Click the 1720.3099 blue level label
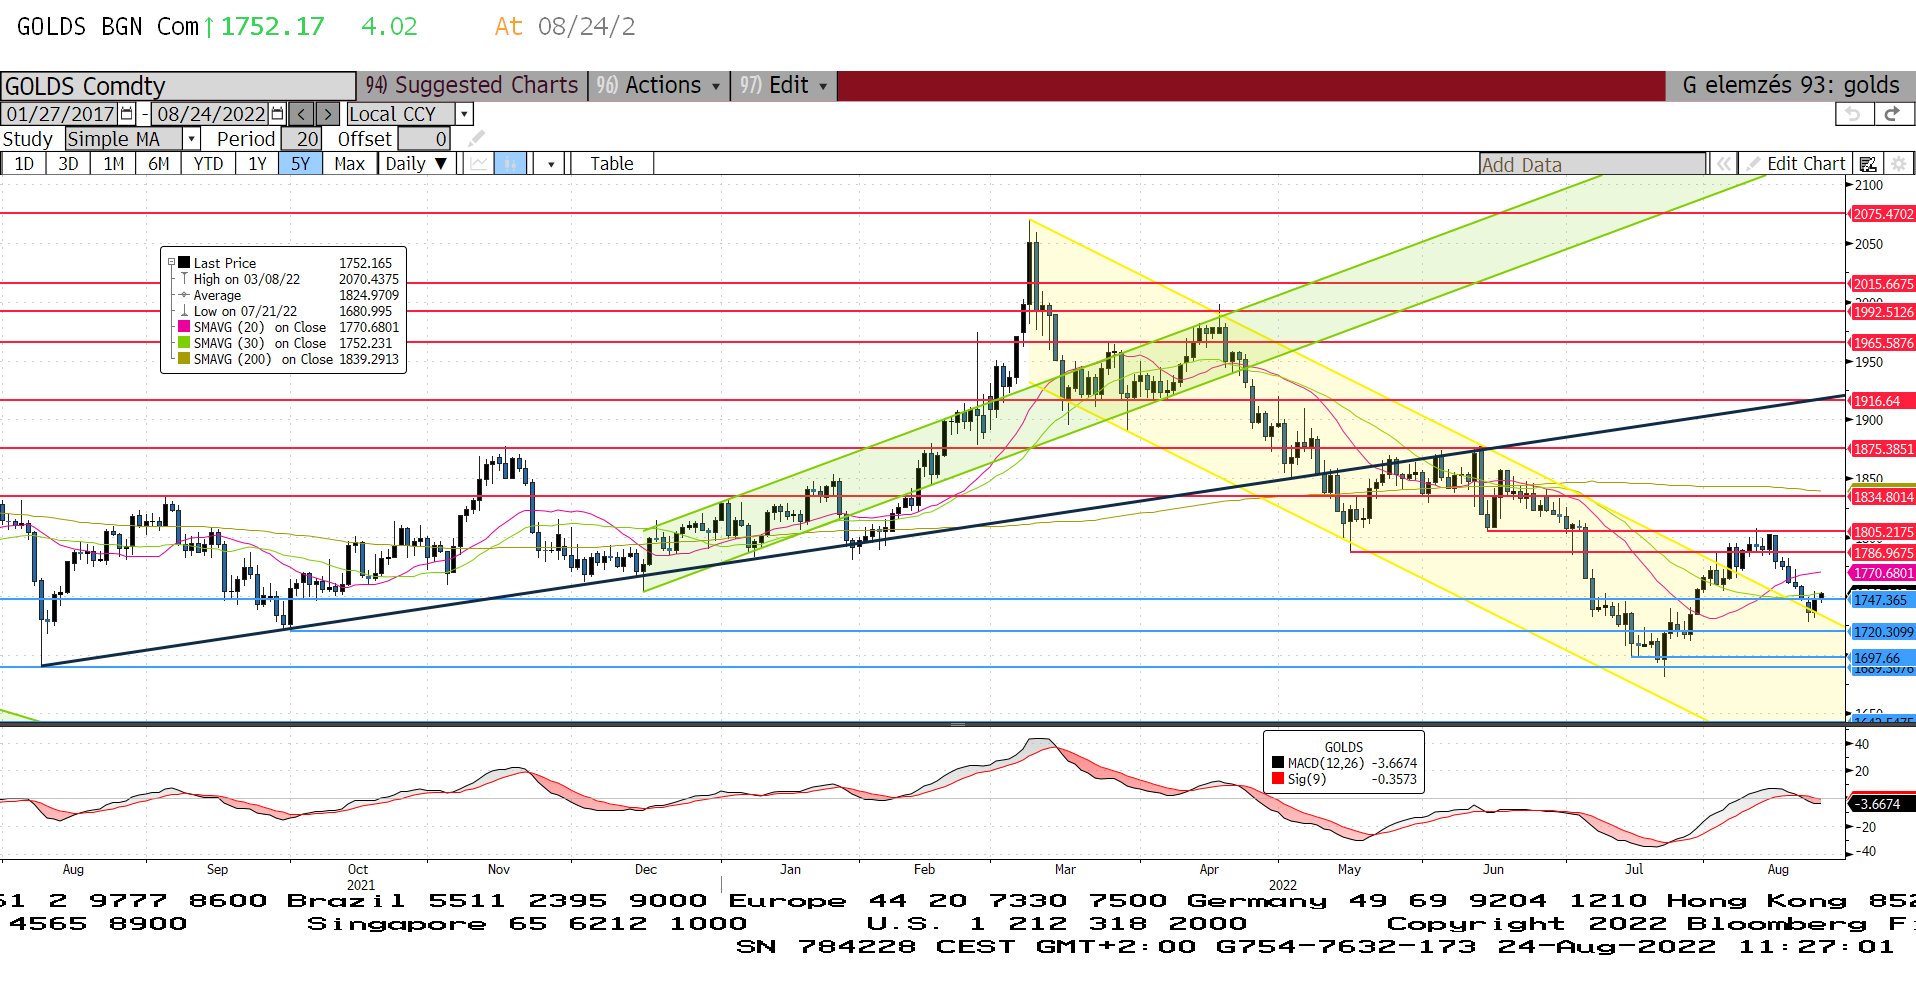The width and height of the screenshot is (1916, 1002). click(1883, 632)
